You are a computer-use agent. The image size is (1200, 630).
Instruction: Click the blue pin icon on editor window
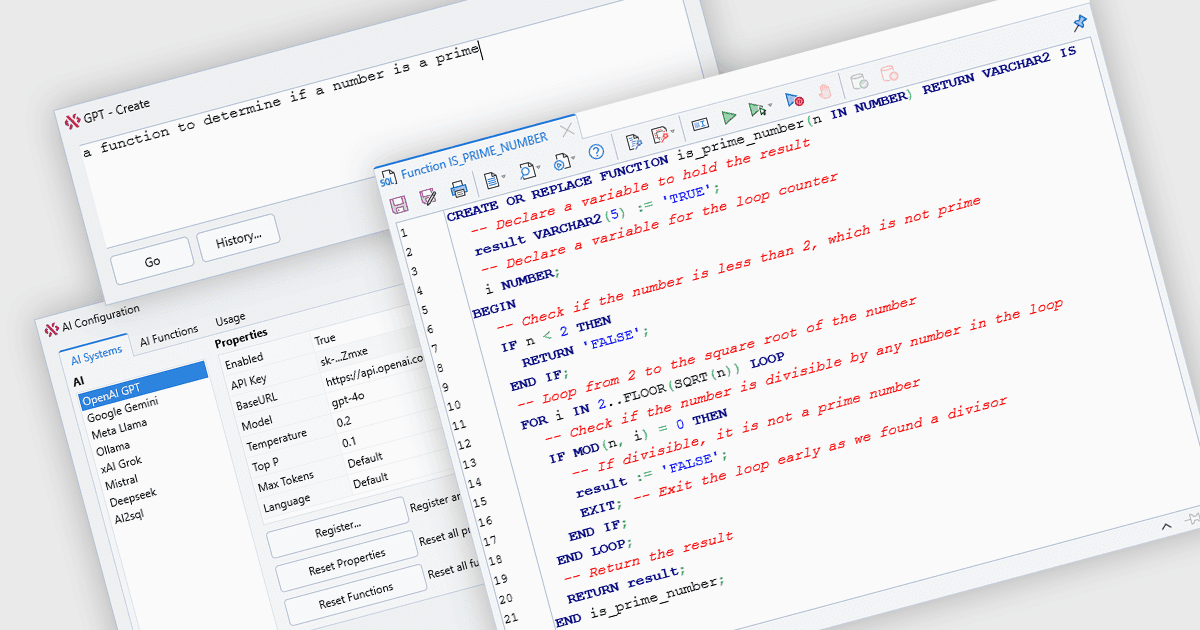coord(1079,23)
